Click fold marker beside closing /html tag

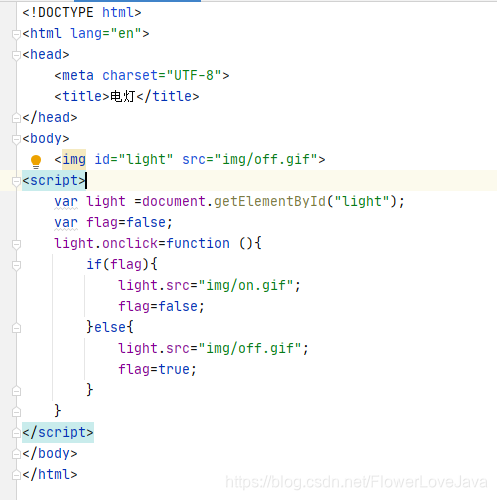click(x=16, y=475)
